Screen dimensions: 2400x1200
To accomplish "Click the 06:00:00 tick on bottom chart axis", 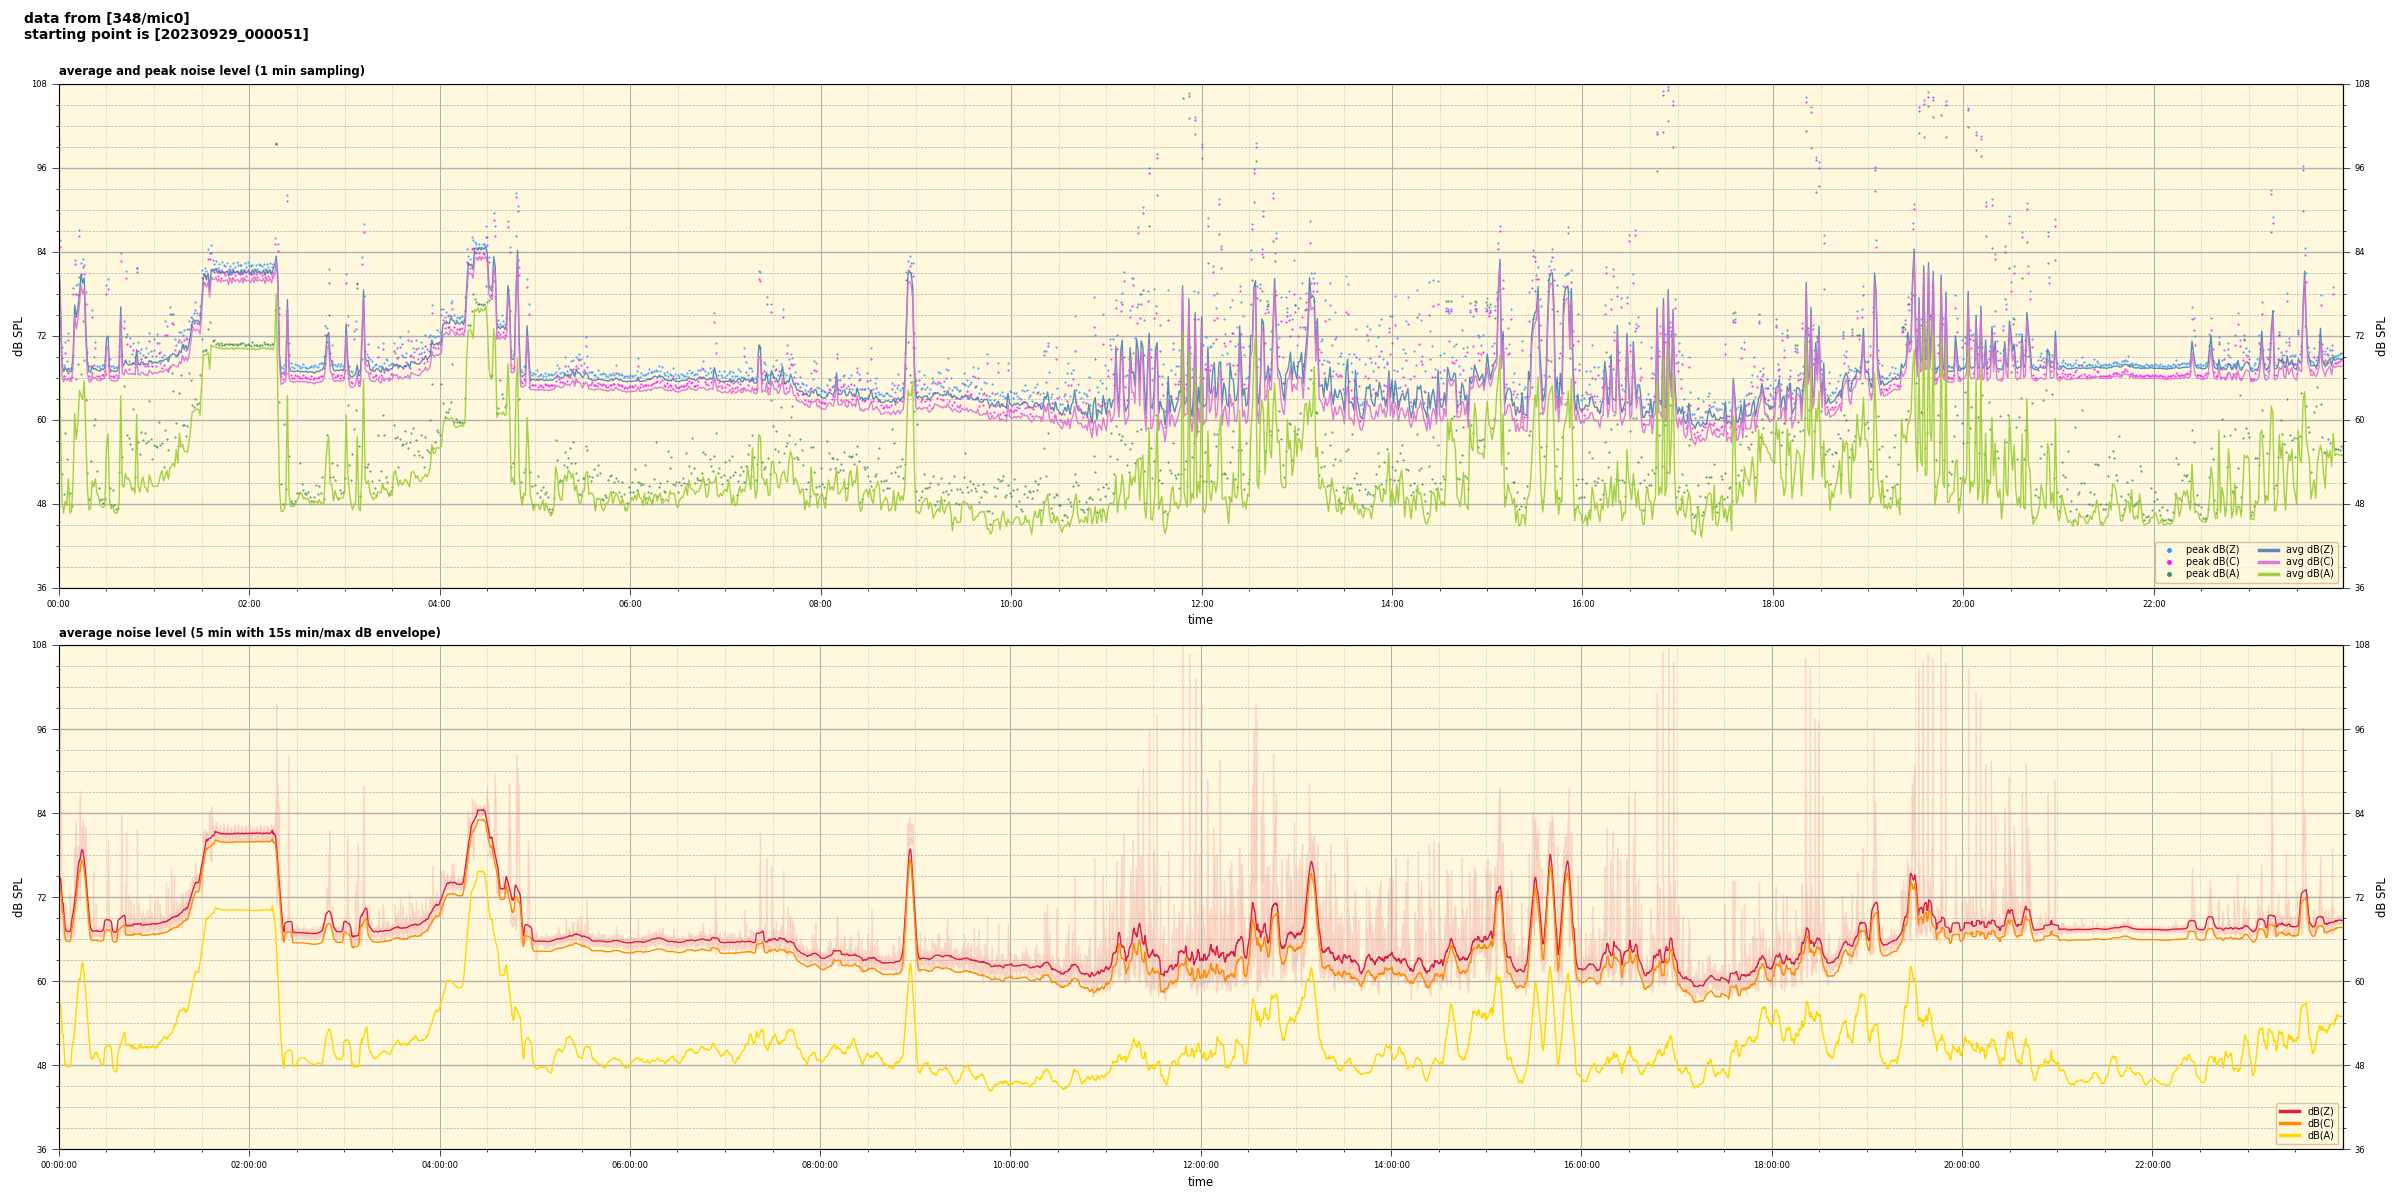I will [630, 1165].
